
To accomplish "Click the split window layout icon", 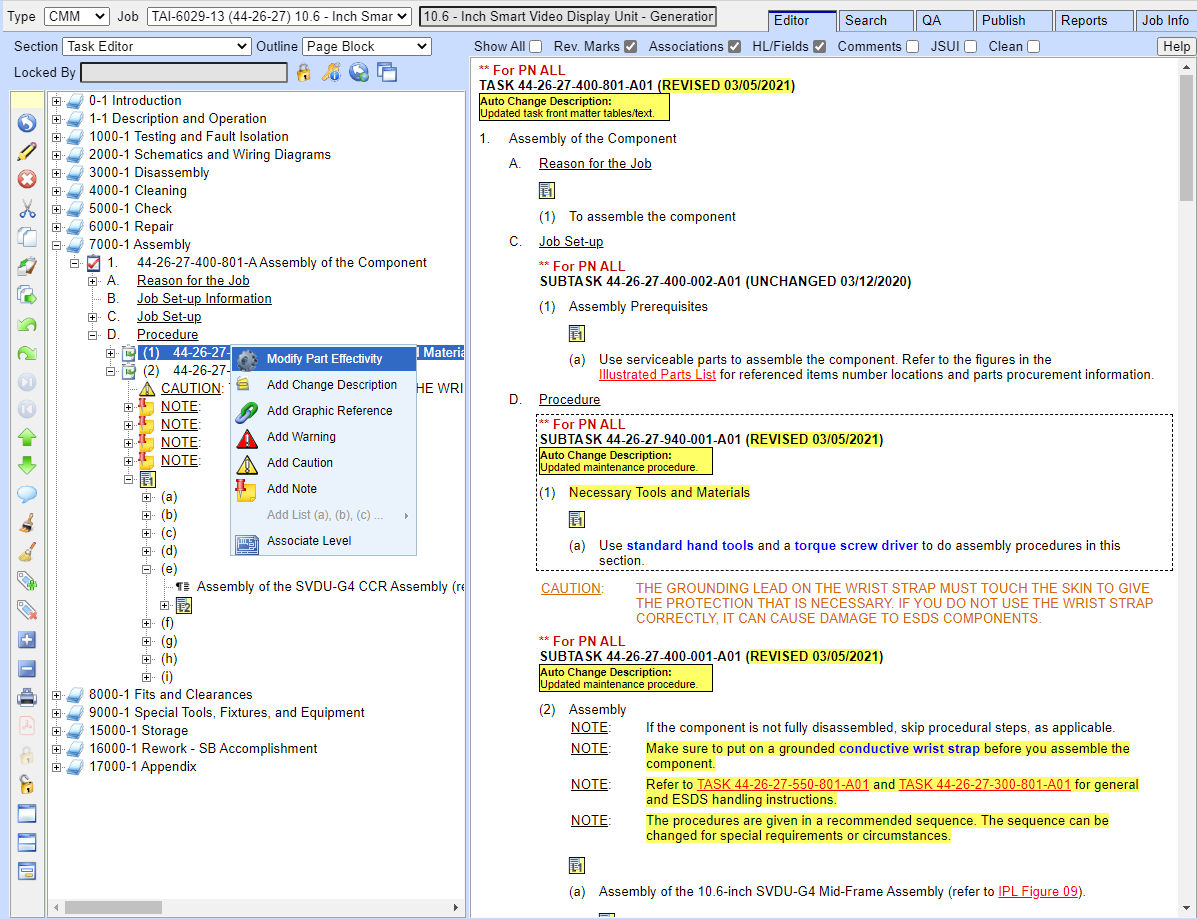I will tap(27, 843).
